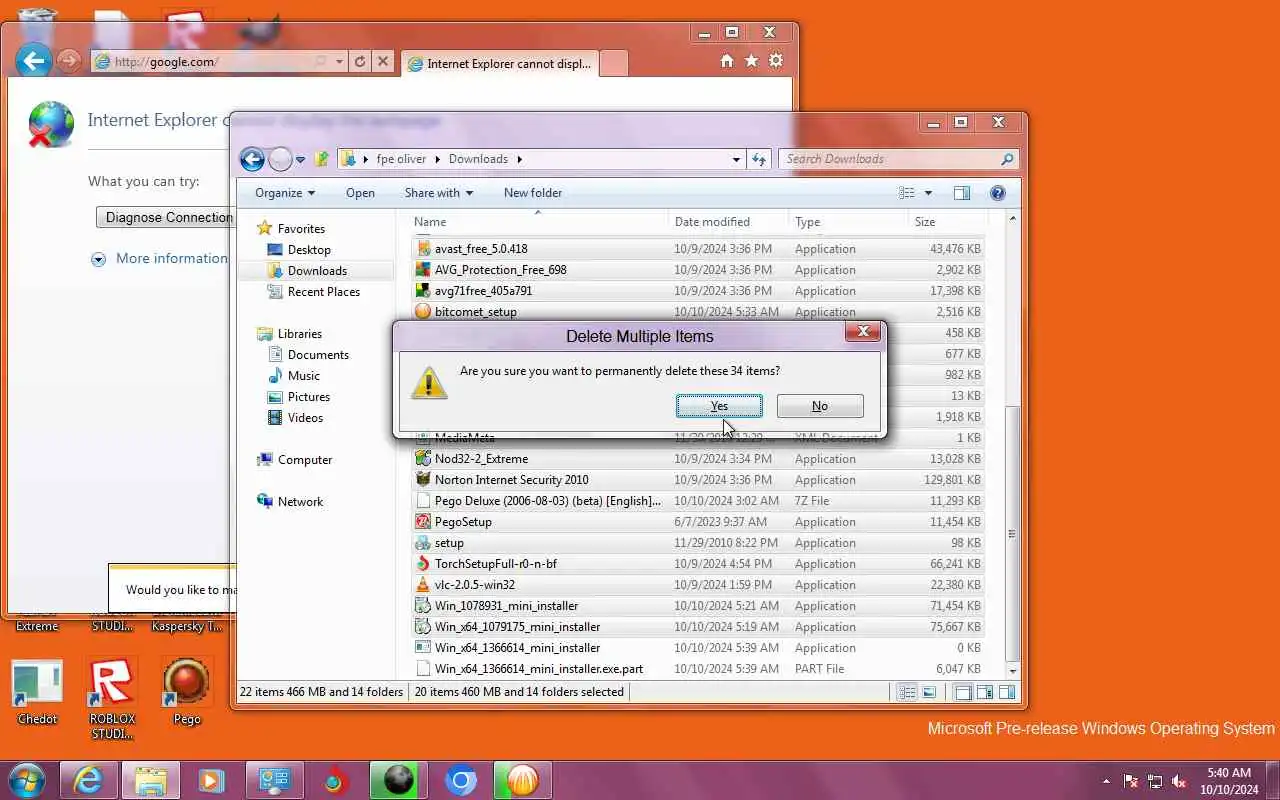
Task: Show hidden system tray icons
Action: pyautogui.click(x=1106, y=781)
